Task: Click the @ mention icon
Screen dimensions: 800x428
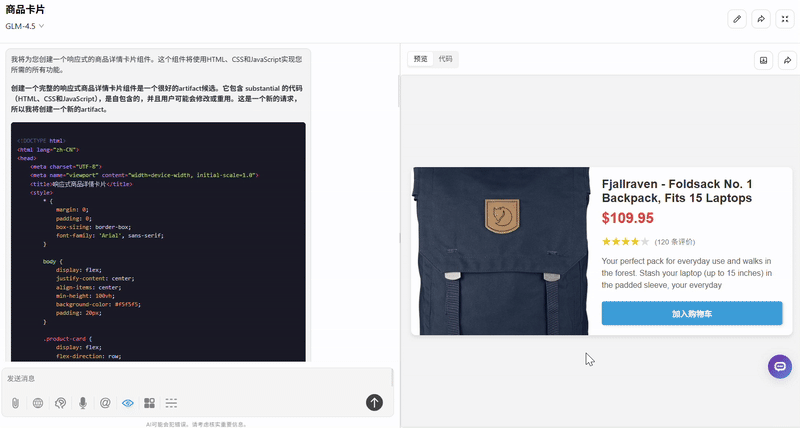Action: pyautogui.click(x=105, y=403)
